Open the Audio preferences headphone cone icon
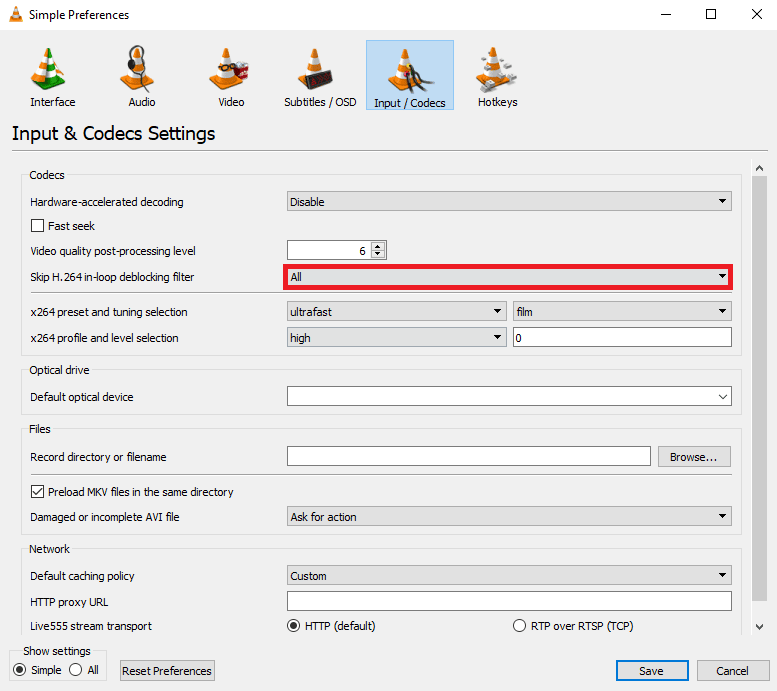The height and width of the screenshot is (691, 777). (137, 68)
